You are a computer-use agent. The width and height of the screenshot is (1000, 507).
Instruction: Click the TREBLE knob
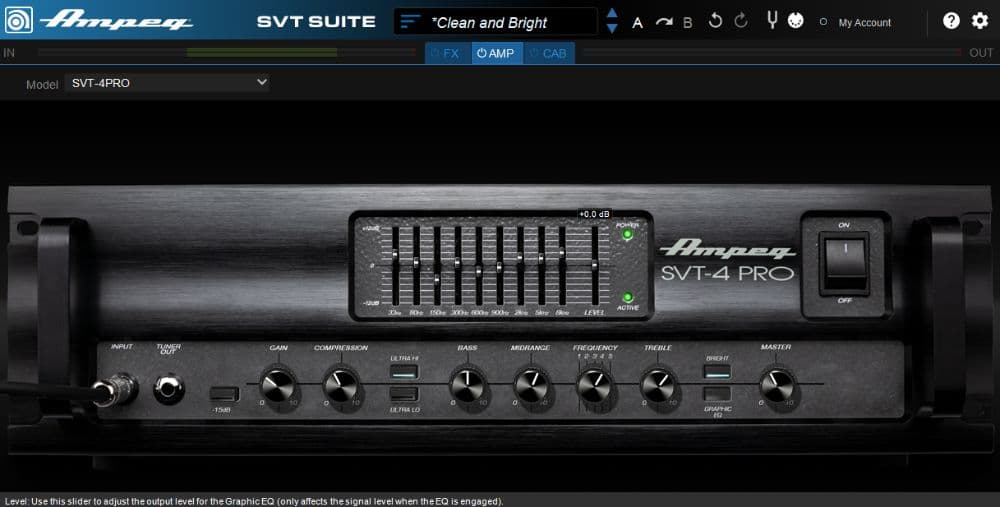pyautogui.click(x=658, y=386)
